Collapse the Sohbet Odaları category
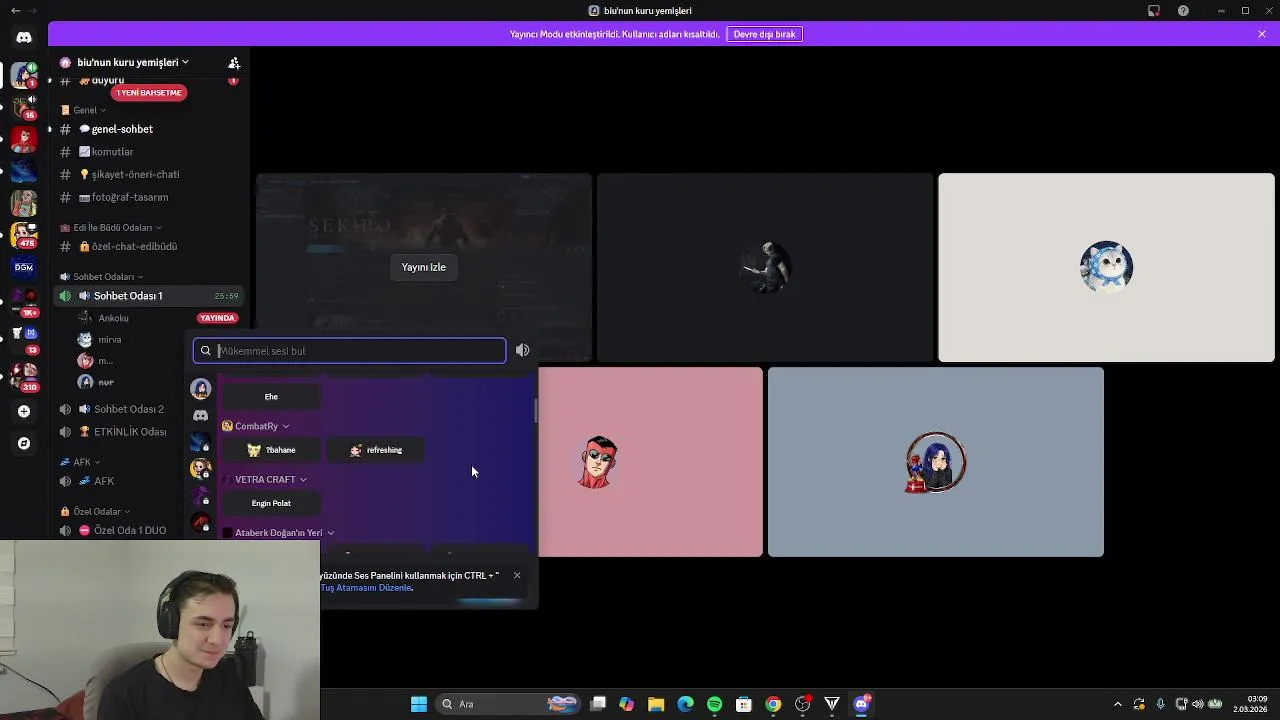 (x=102, y=276)
